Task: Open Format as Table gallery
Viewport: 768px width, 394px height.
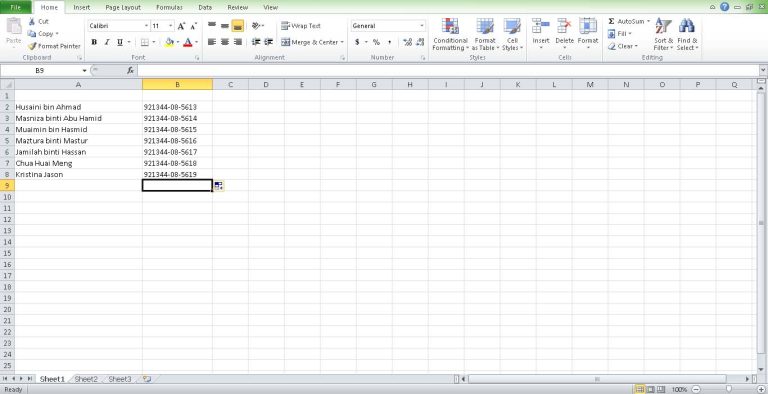Action: click(485, 34)
